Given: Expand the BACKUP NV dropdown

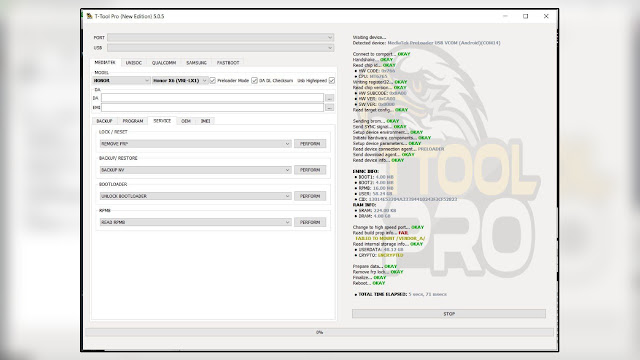Looking at the screenshot, I should pyautogui.click(x=196, y=170).
